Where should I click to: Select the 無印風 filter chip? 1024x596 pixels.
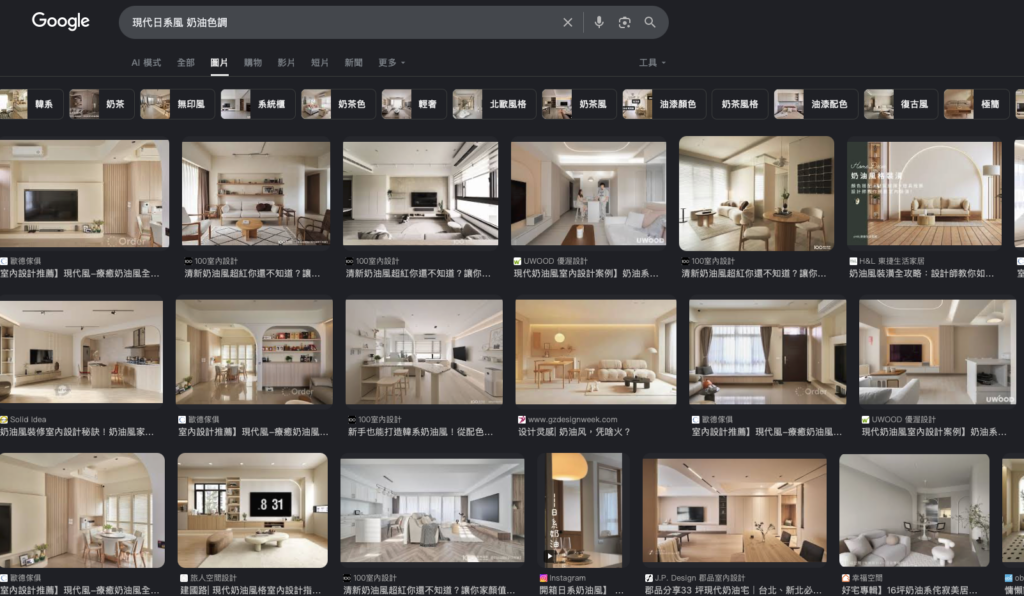pos(177,104)
